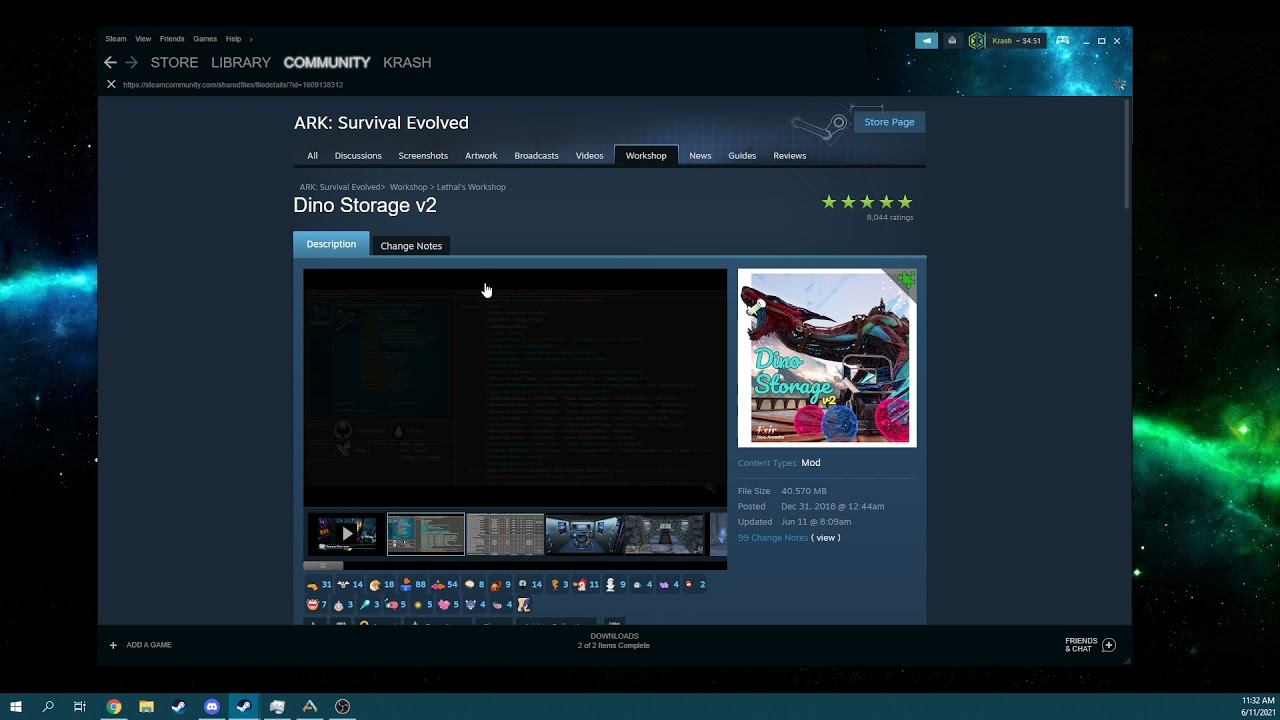Open the Windows Start menu
The image size is (1280, 720).
16,706
